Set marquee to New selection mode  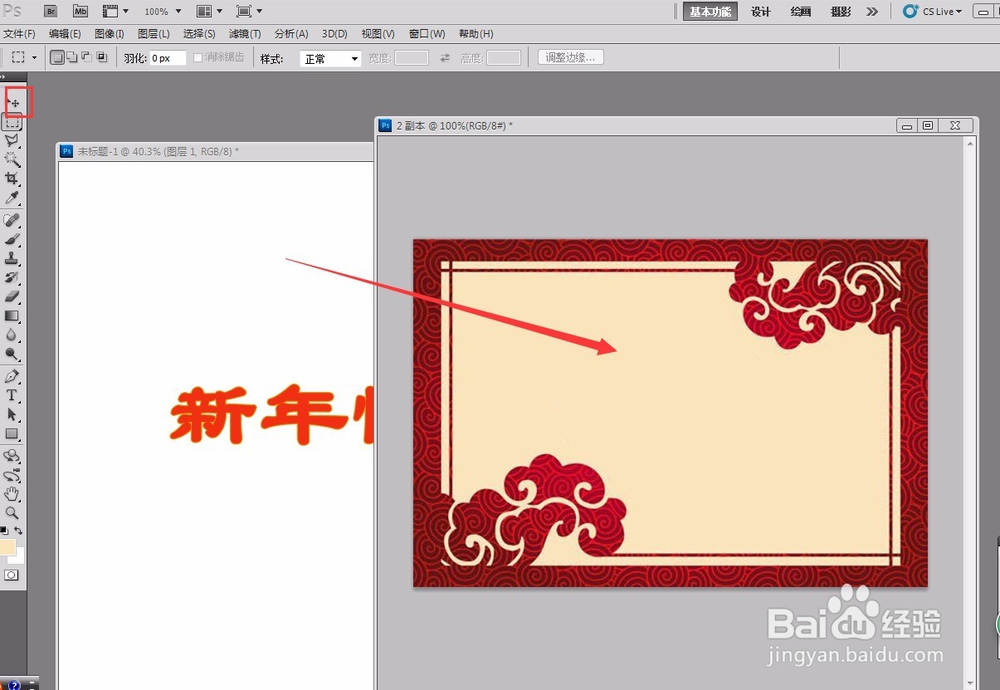pyautogui.click(x=57, y=57)
